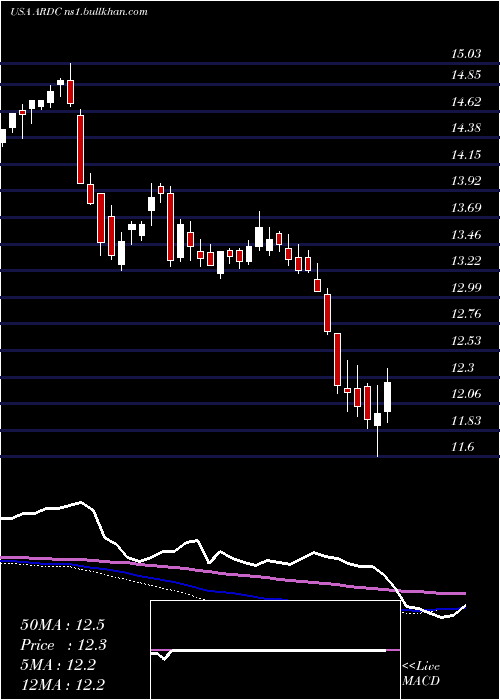This screenshot has width=500, height=700.
Task: Click the 15.03 price label
Action: click(x=466, y=54)
